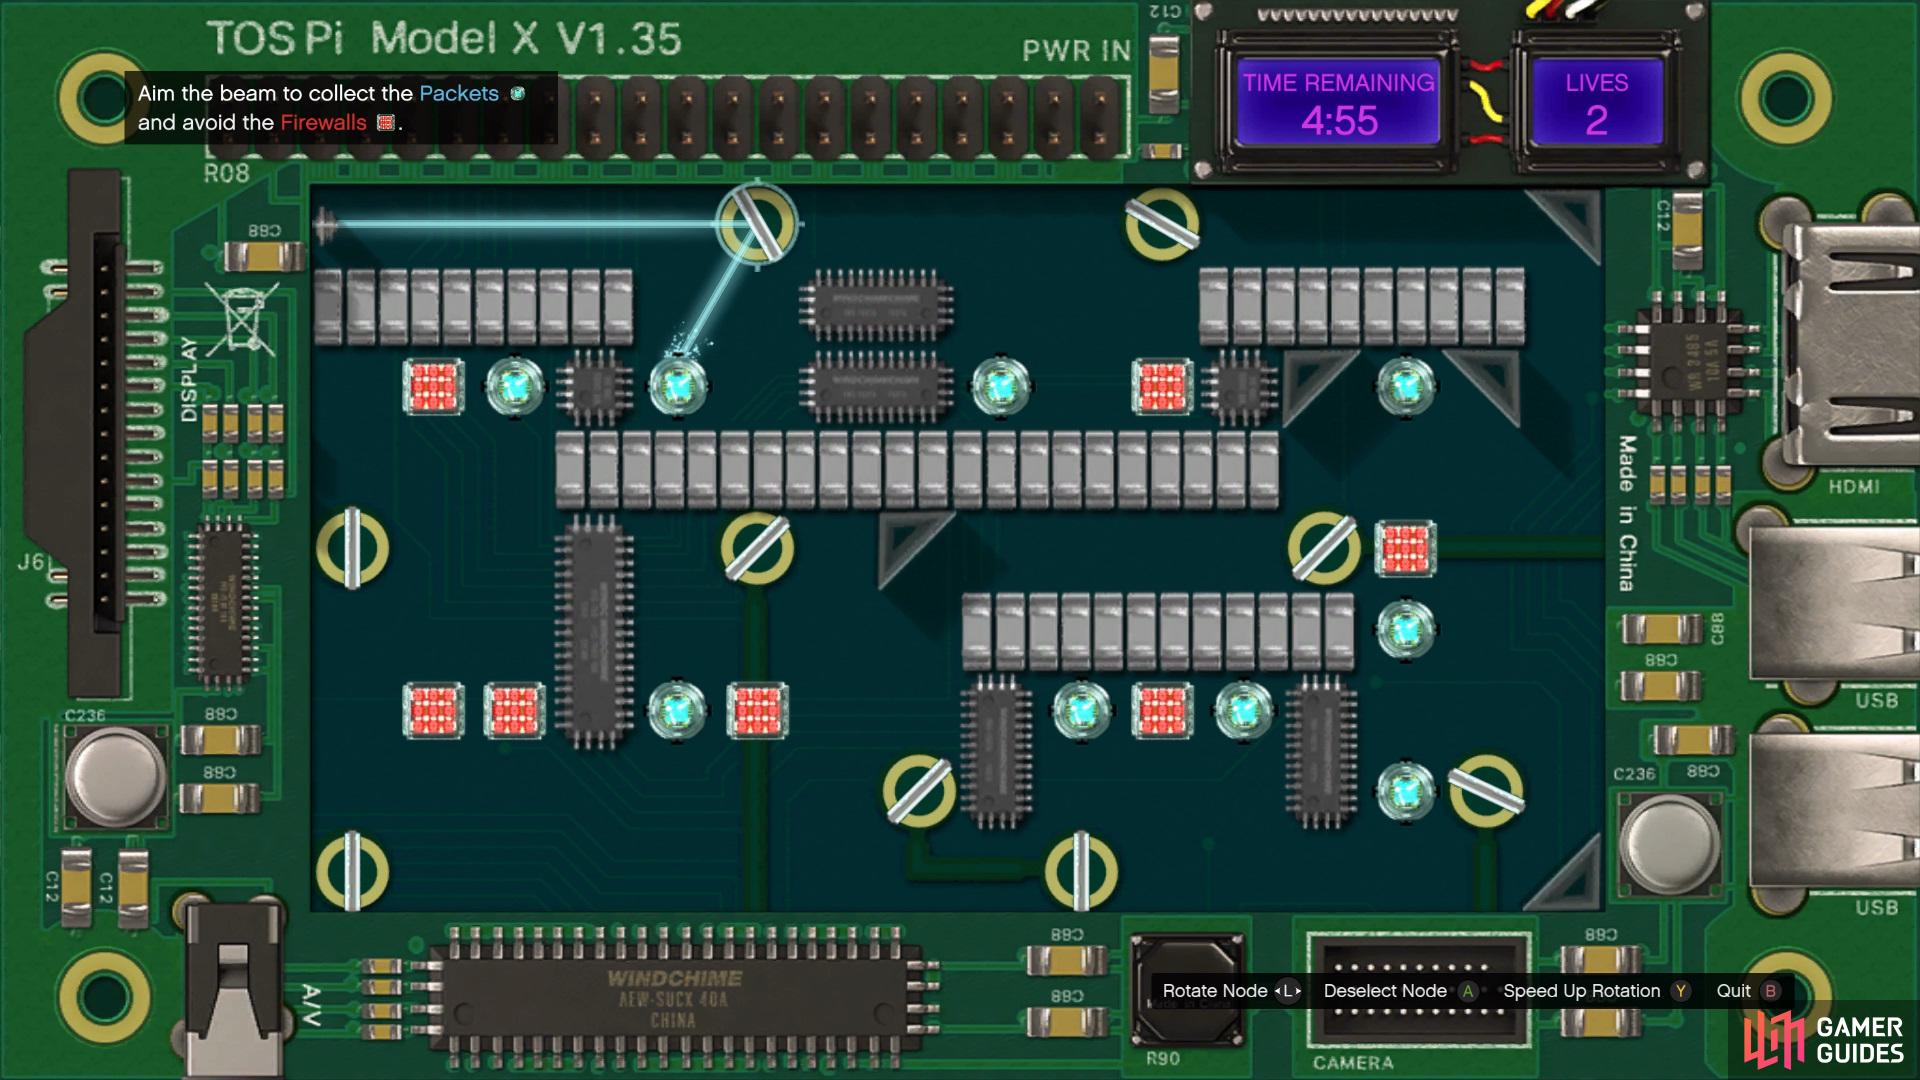Click the 'PWR IN' label
1920x1080 pixels.
tap(1076, 51)
